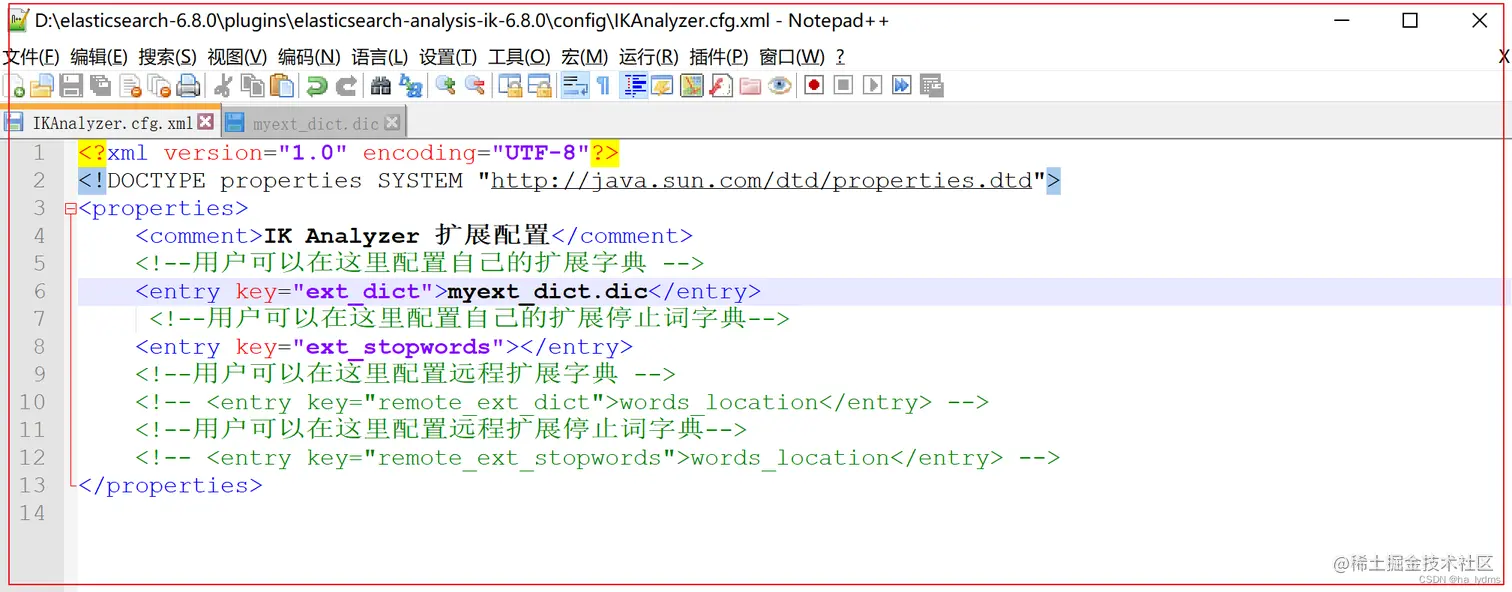The image size is (1512, 592).
Task: Click the ext_stopwords key text
Action: click(398, 347)
